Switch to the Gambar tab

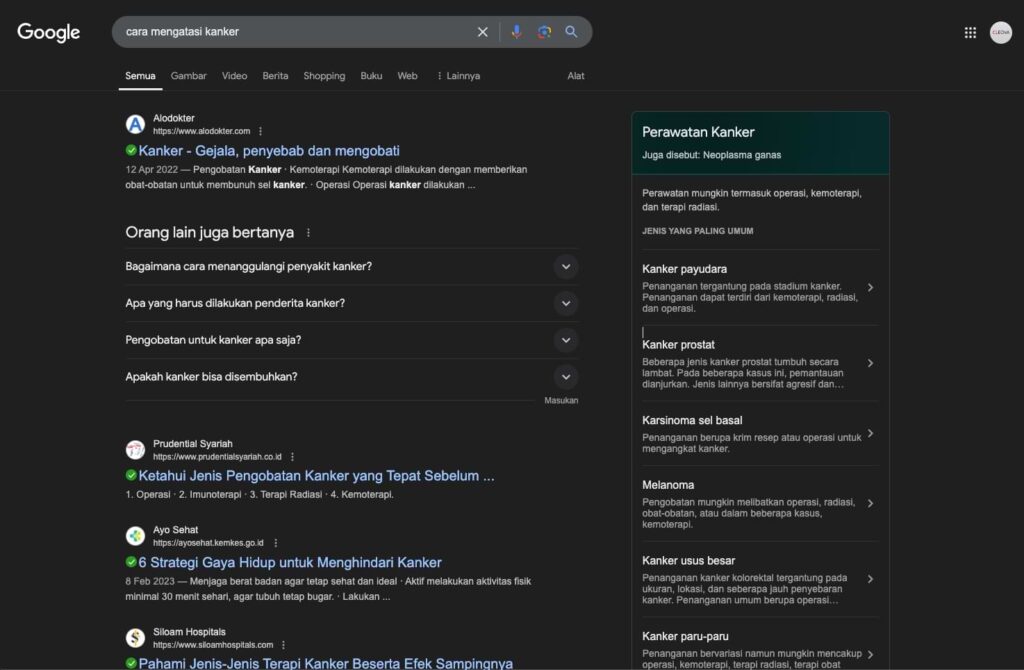[189, 76]
